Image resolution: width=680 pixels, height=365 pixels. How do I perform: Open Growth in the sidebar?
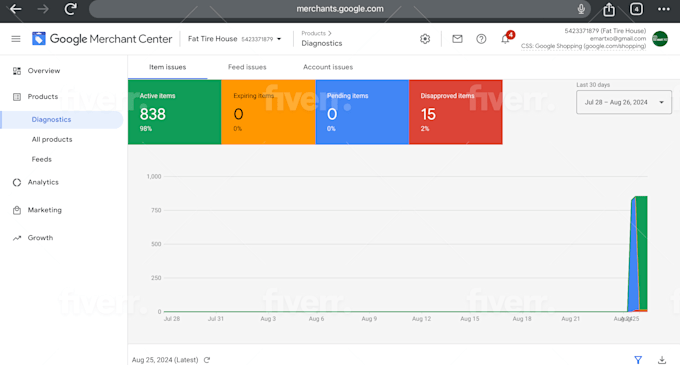(40, 238)
